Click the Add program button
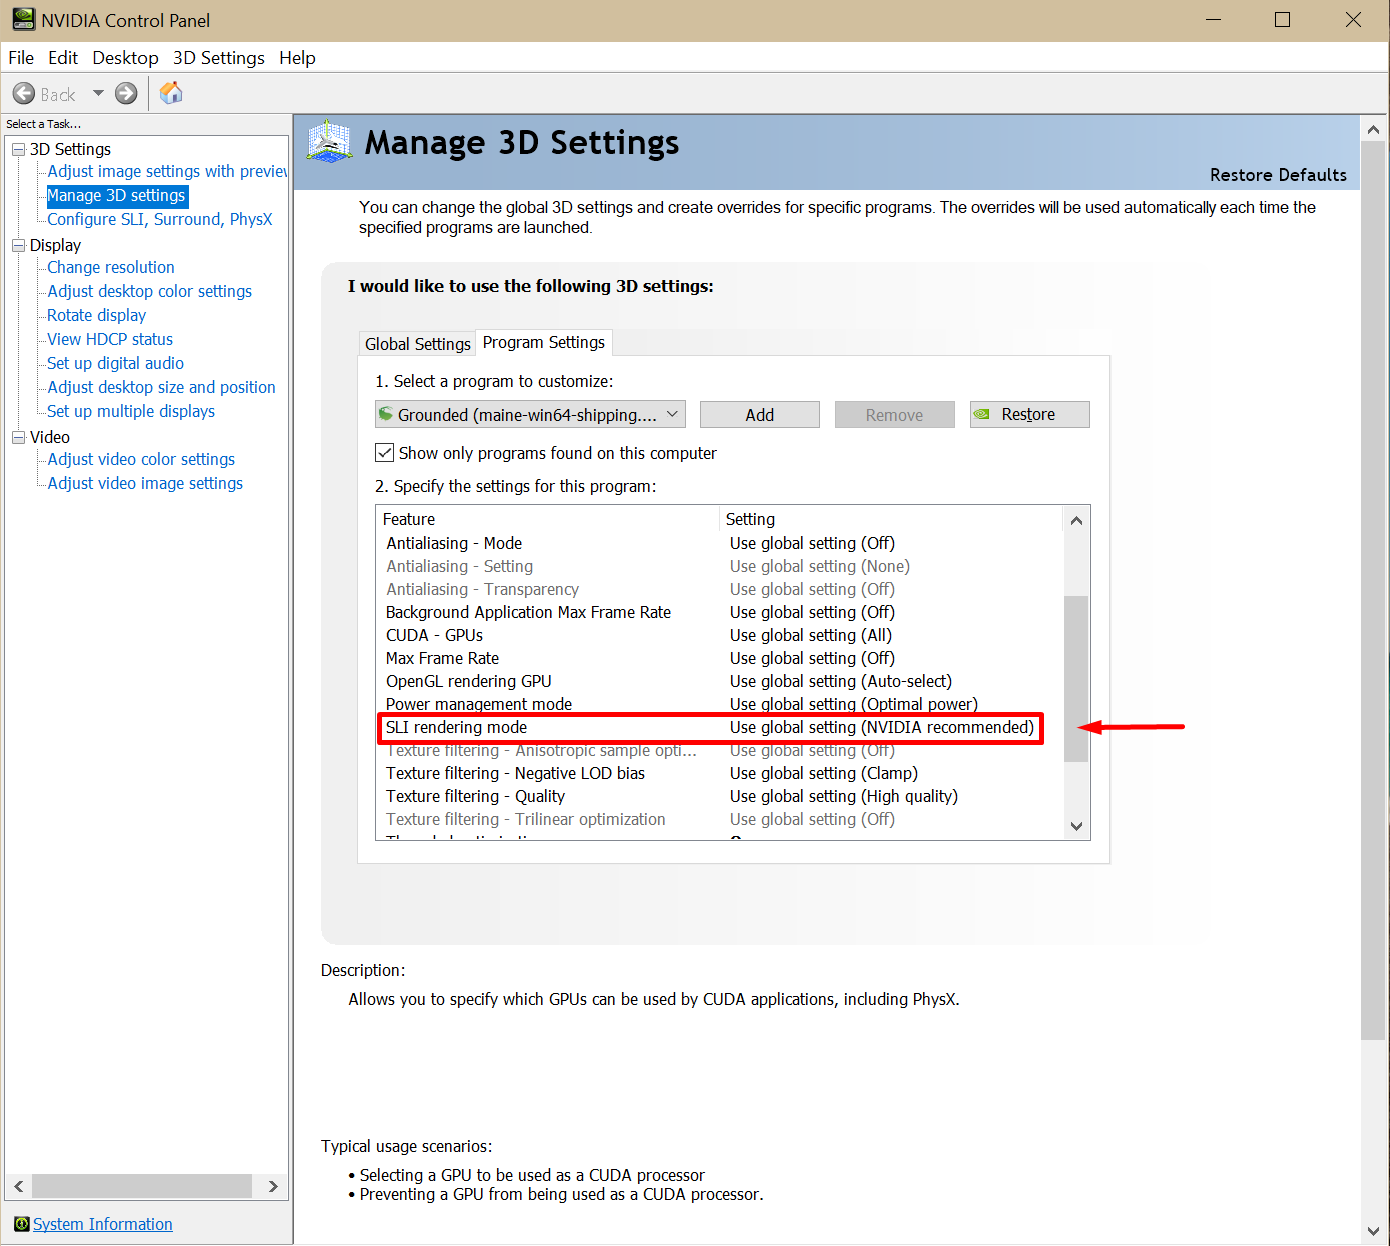 [x=760, y=415]
